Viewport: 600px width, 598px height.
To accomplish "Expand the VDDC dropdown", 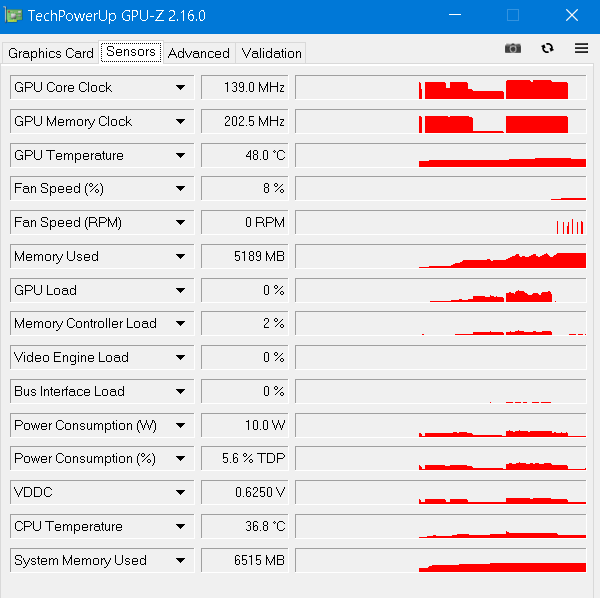I will point(180,492).
